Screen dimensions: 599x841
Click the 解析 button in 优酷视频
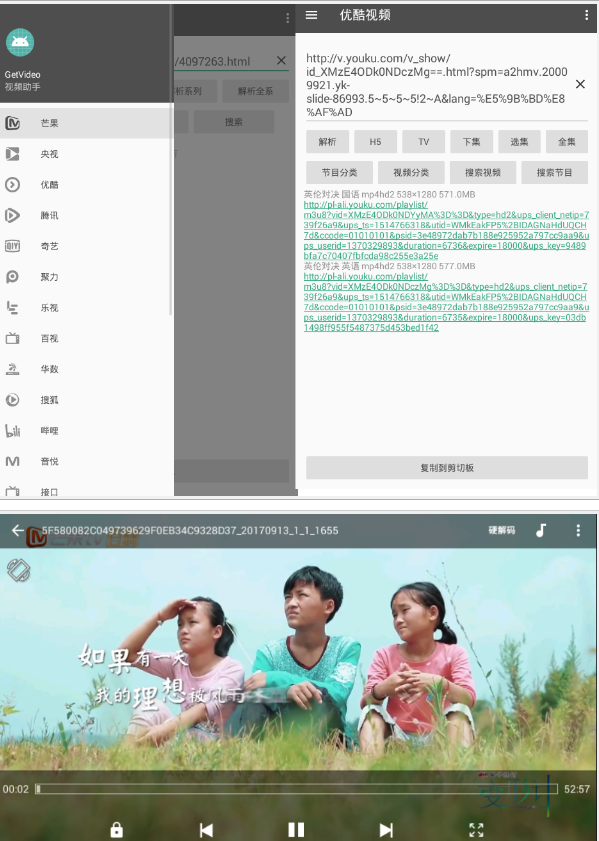click(328, 142)
